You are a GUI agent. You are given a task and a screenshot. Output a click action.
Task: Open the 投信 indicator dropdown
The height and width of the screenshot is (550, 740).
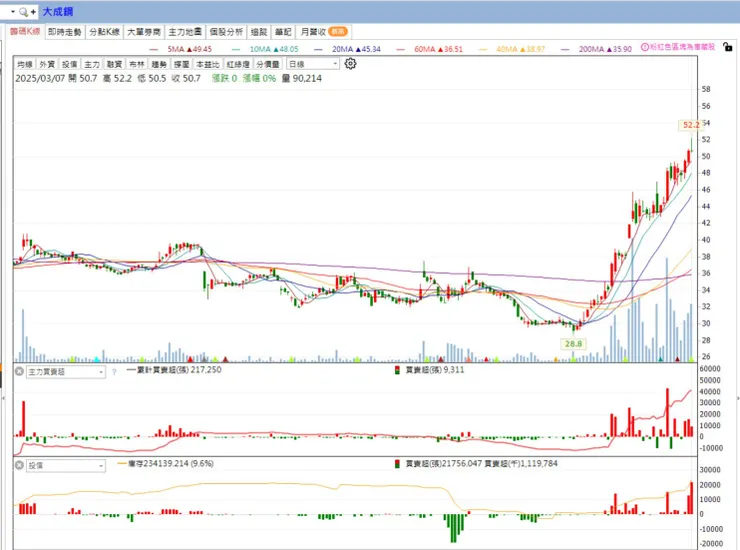tap(66, 465)
